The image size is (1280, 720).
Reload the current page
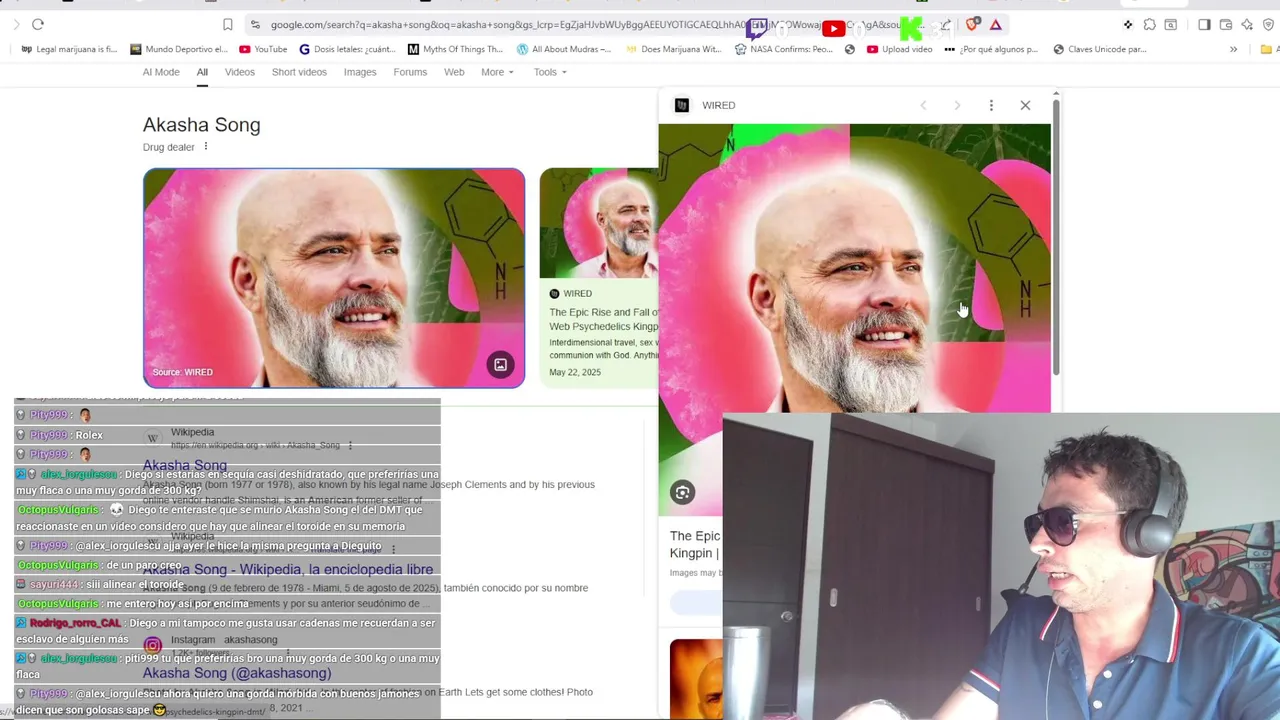tap(38, 24)
